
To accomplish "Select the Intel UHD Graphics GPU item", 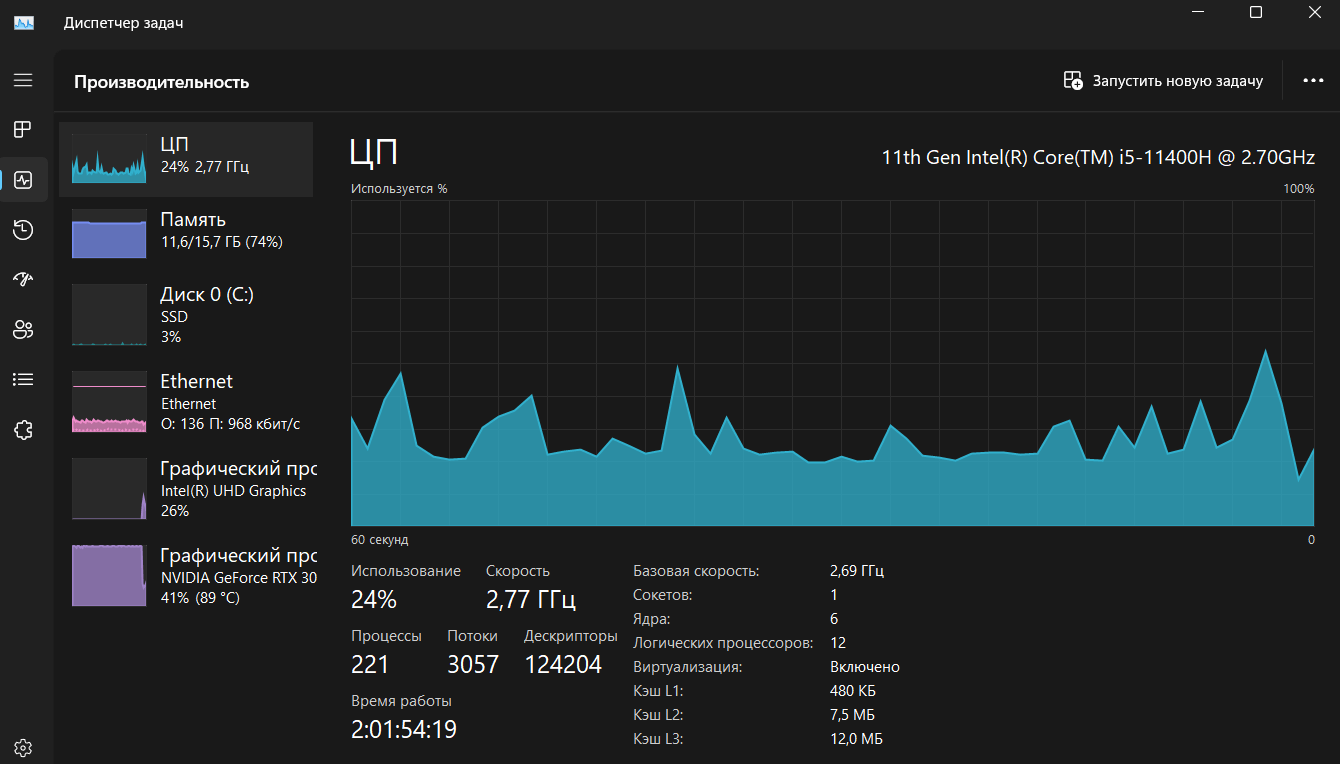I will click(186, 489).
